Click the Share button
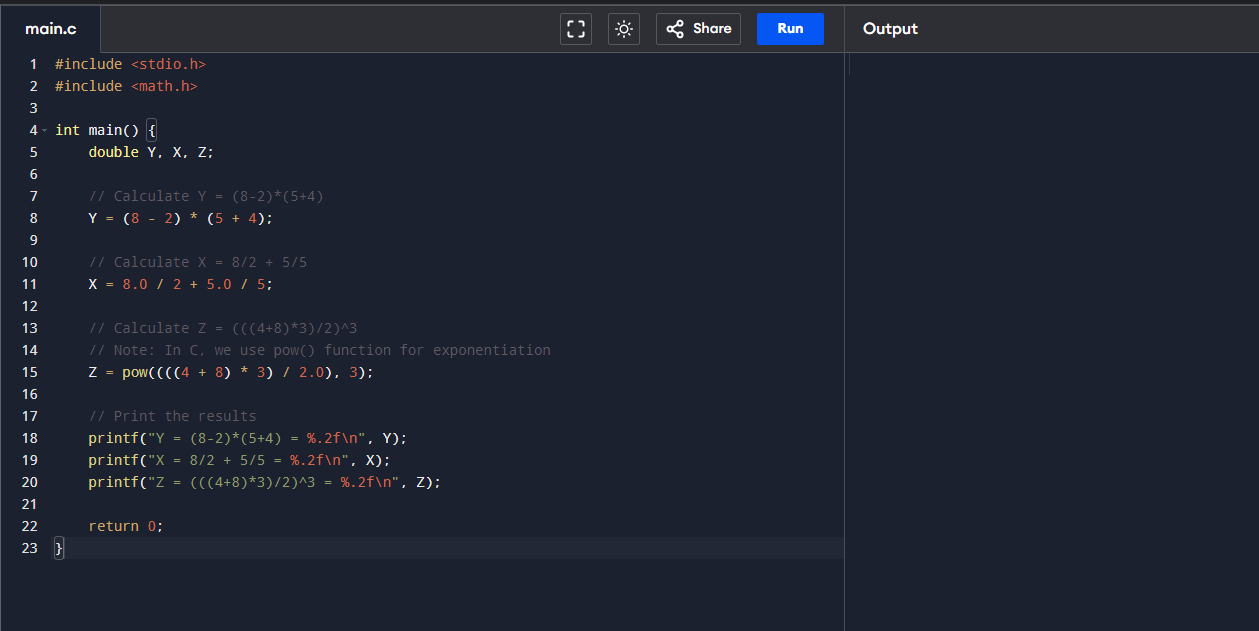 [x=698, y=29]
